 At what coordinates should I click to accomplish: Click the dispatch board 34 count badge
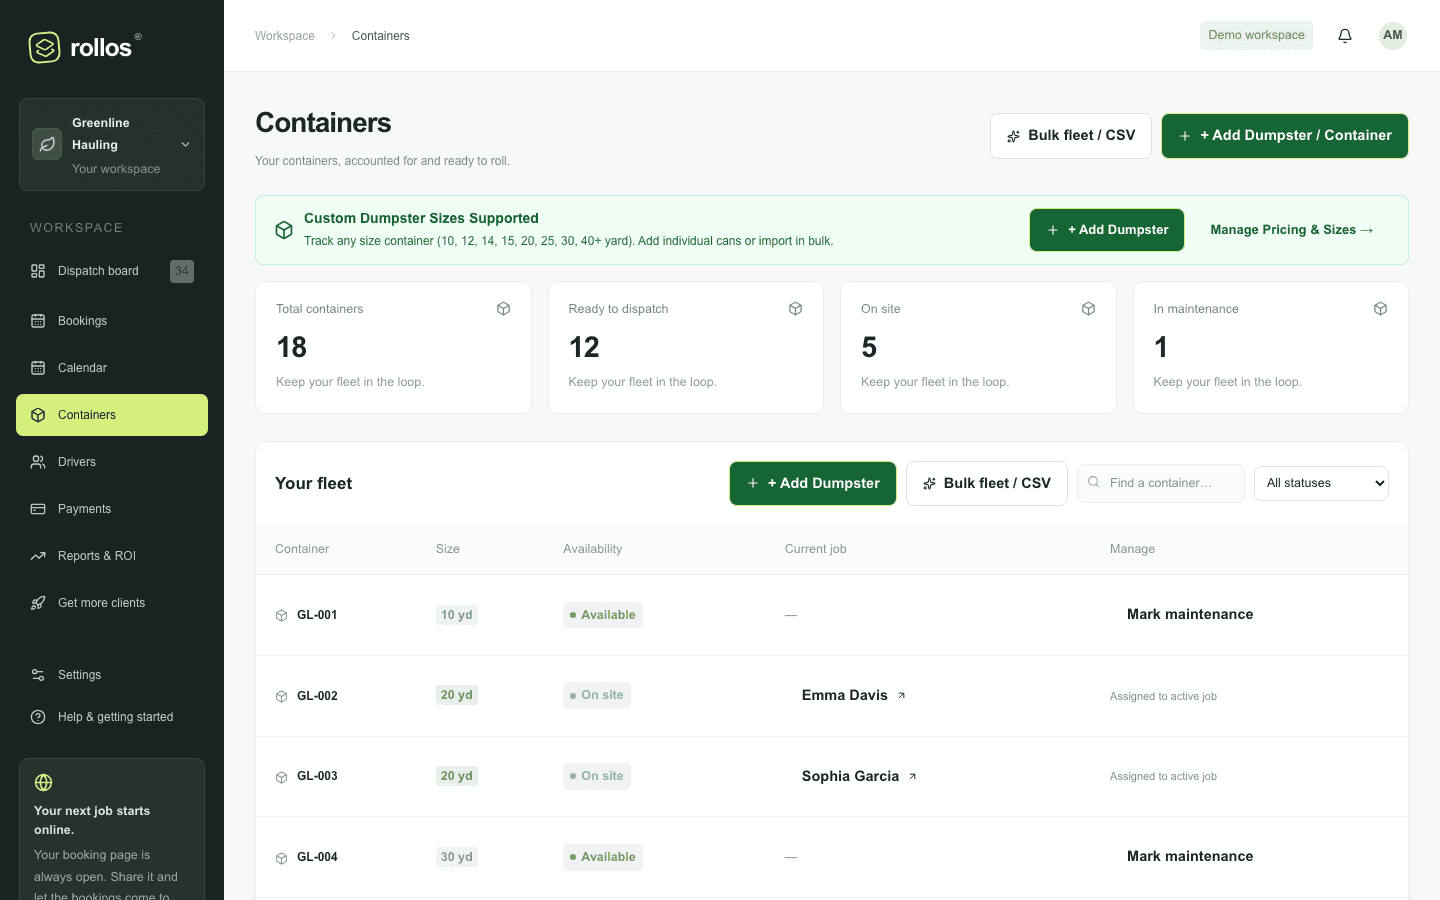point(182,271)
